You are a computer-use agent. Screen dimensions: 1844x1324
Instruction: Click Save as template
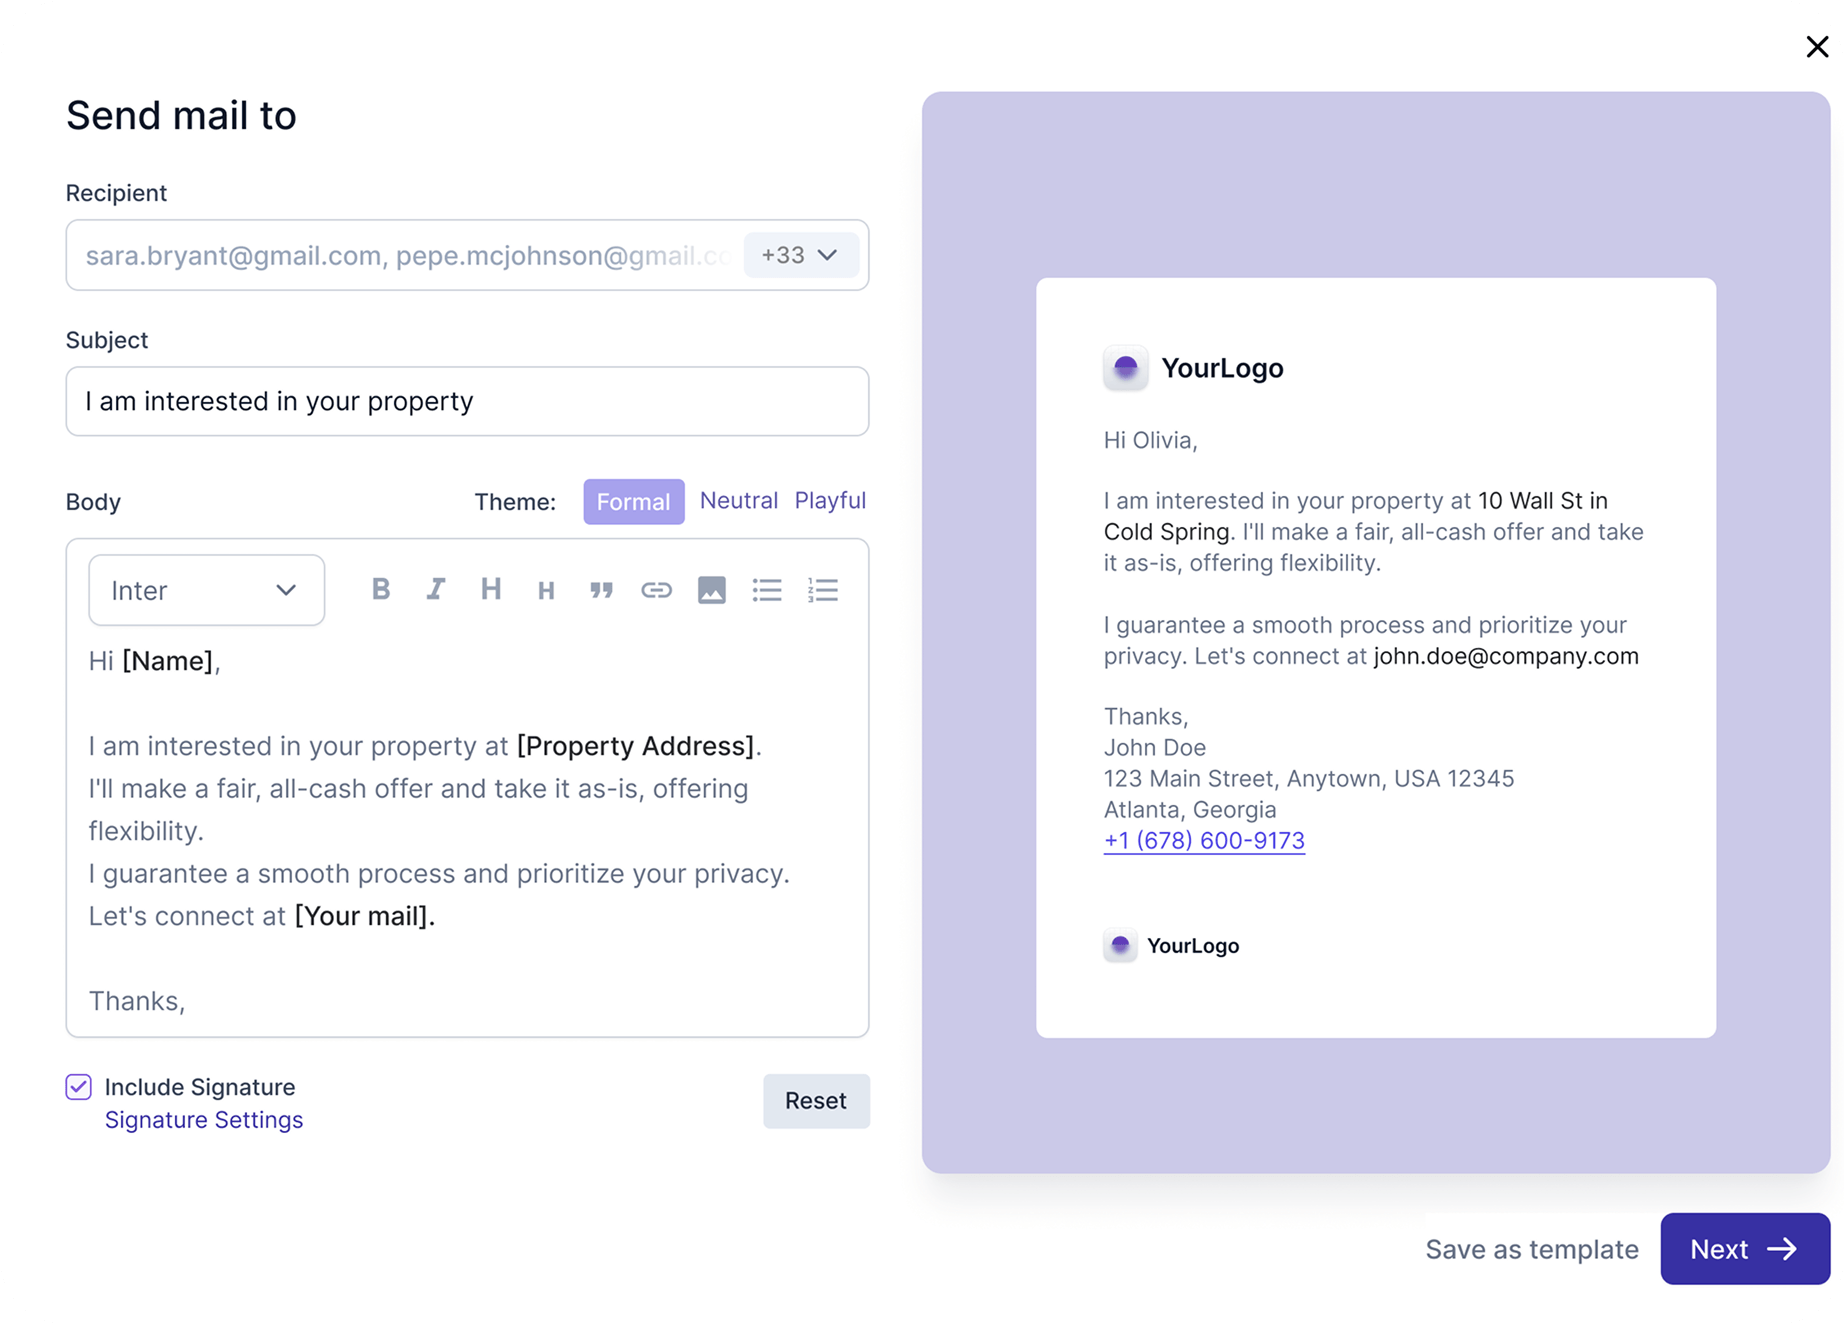pos(1531,1249)
